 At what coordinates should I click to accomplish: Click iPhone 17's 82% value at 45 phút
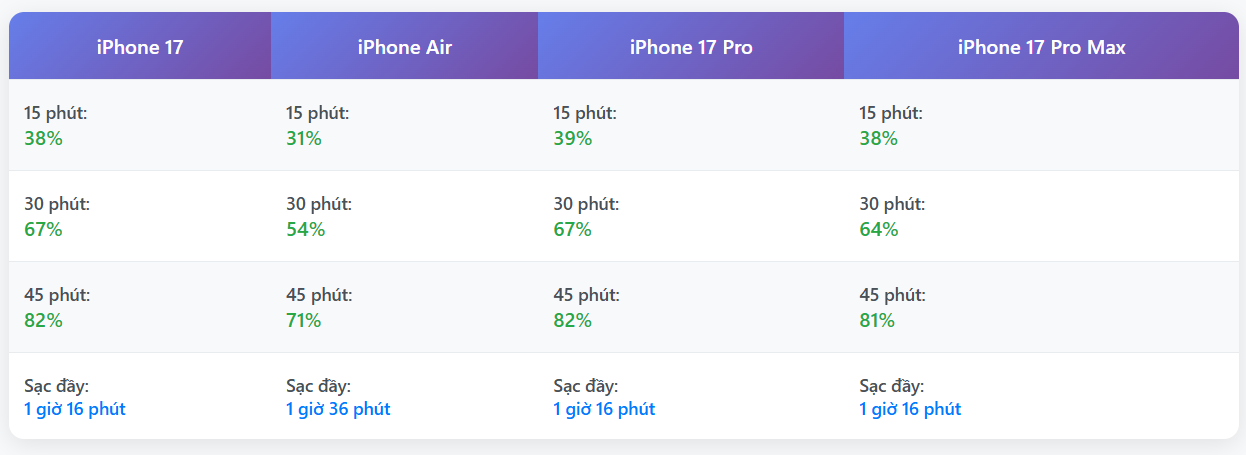(43, 320)
